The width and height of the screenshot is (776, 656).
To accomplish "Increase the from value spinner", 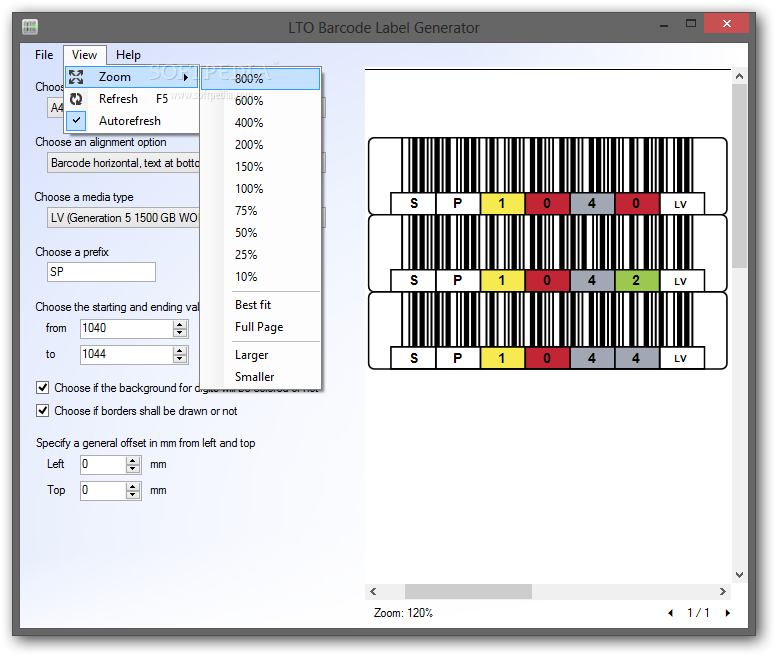I will tap(180, 324).
